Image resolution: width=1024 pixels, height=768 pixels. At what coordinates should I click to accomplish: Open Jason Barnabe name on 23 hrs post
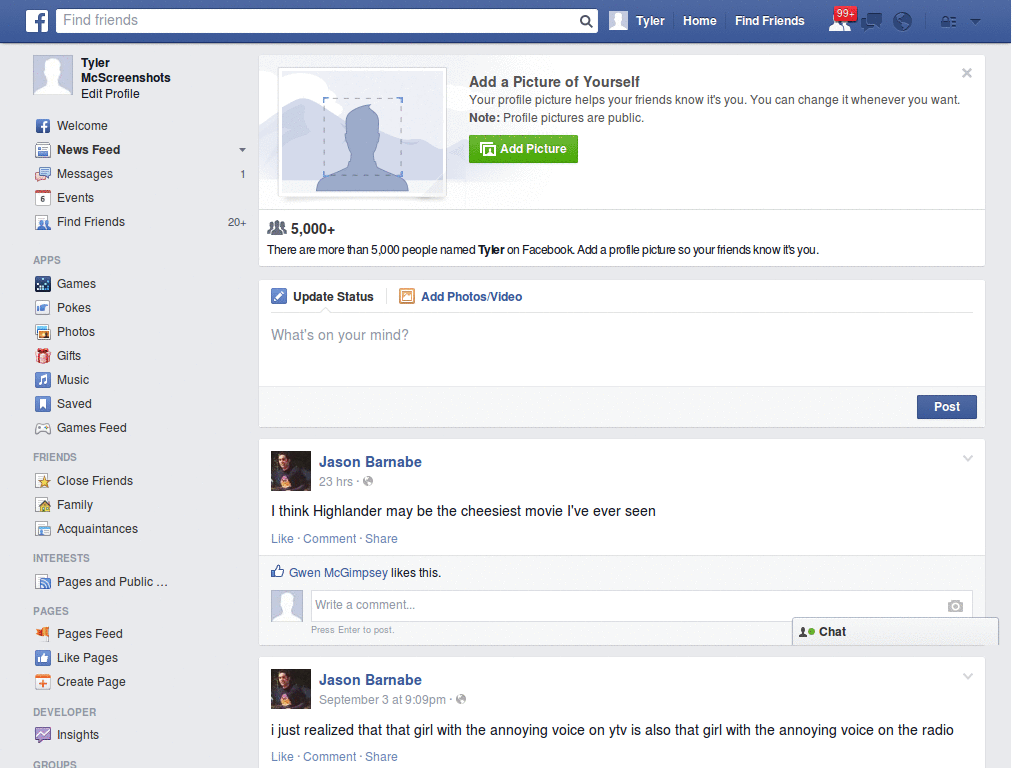[370, 462]
